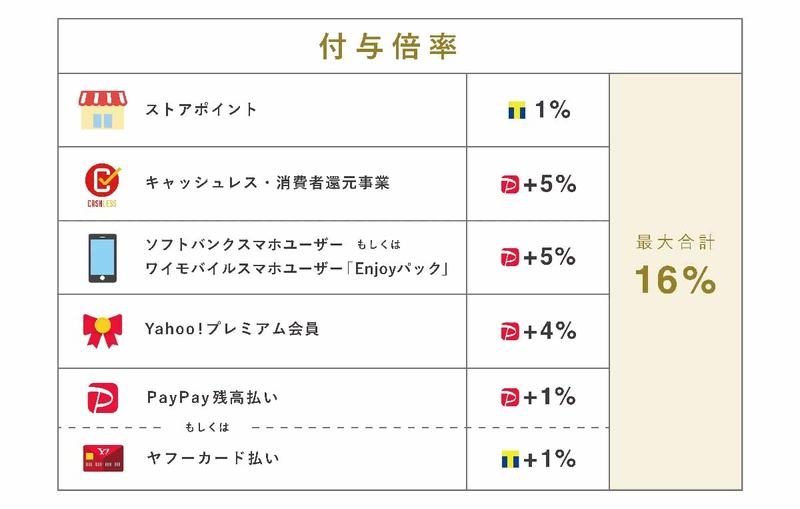Screen dimensions: 800x509
Task: Click the smartphone icon
Action: coord(102,258)
